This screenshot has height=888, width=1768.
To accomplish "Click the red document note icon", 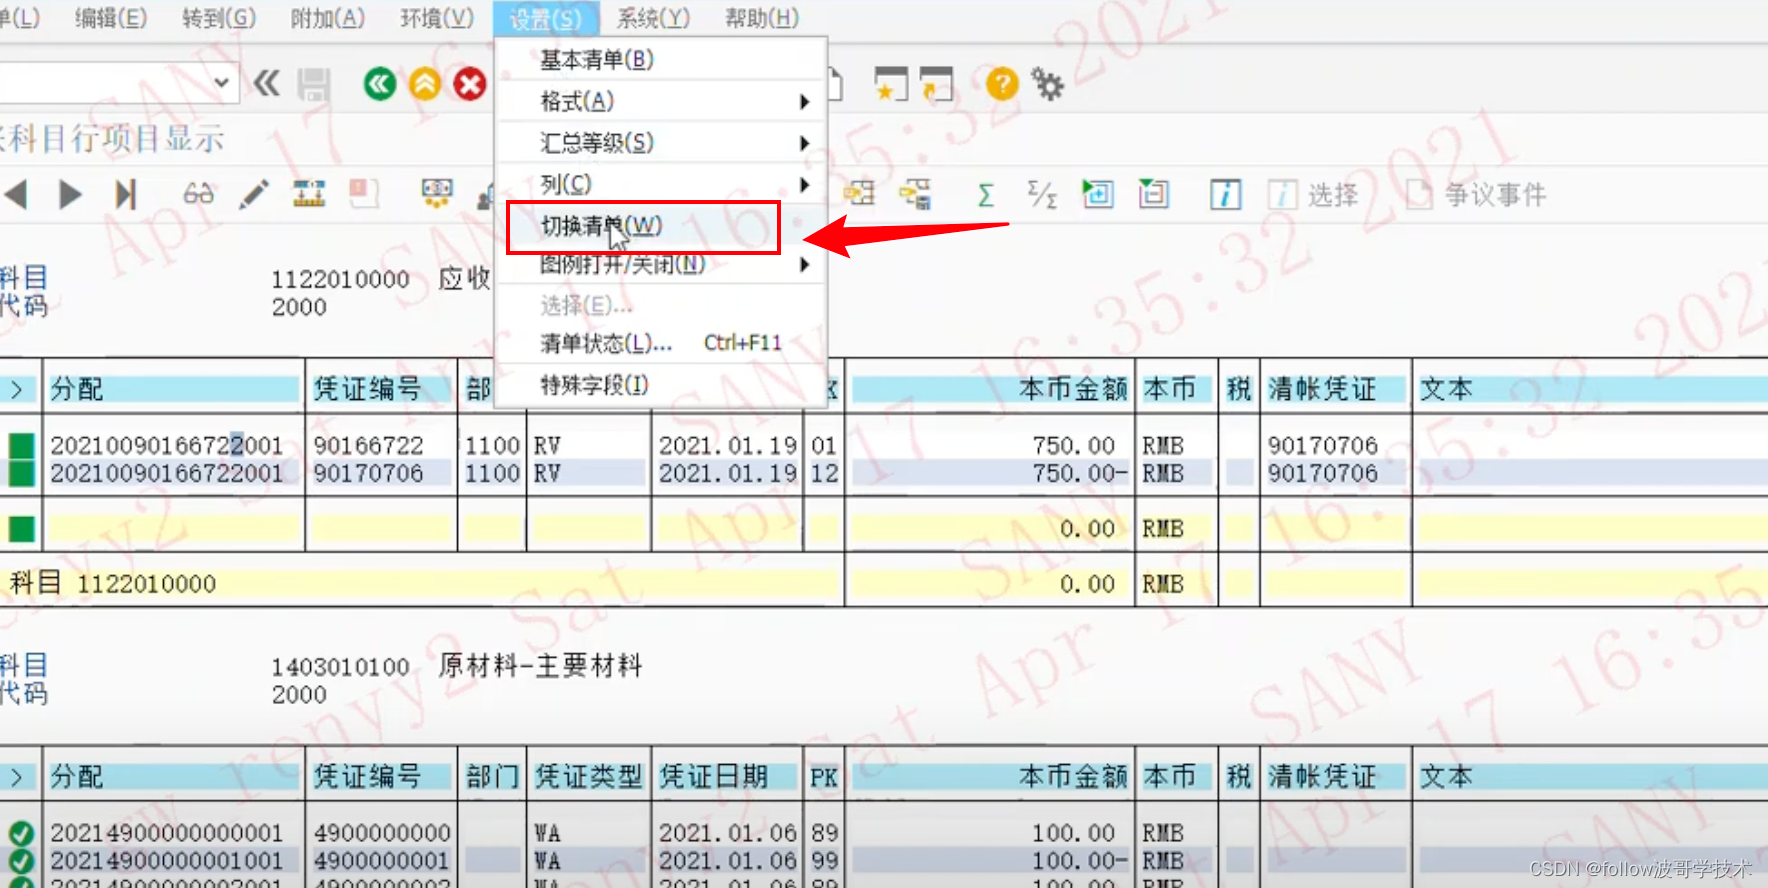I will click(363, 193).
